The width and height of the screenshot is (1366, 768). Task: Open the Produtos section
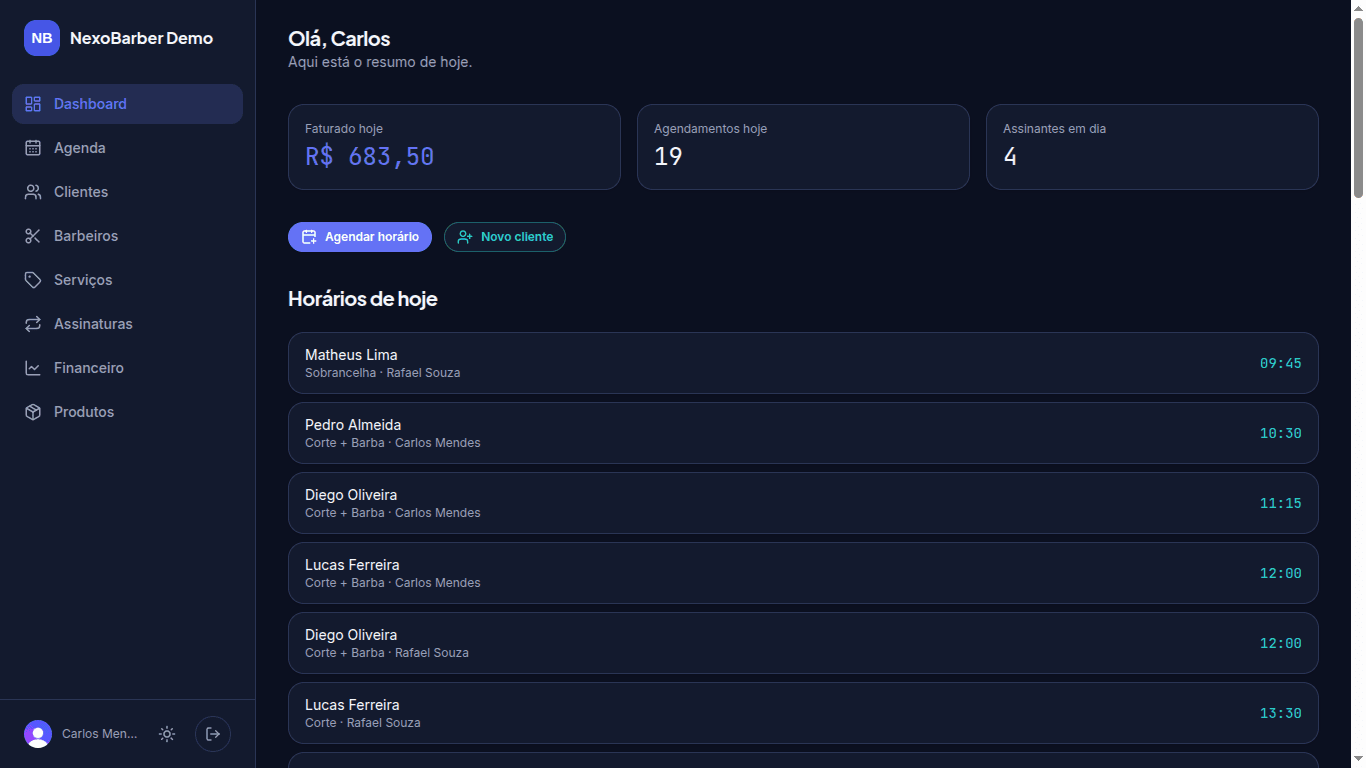127,412
